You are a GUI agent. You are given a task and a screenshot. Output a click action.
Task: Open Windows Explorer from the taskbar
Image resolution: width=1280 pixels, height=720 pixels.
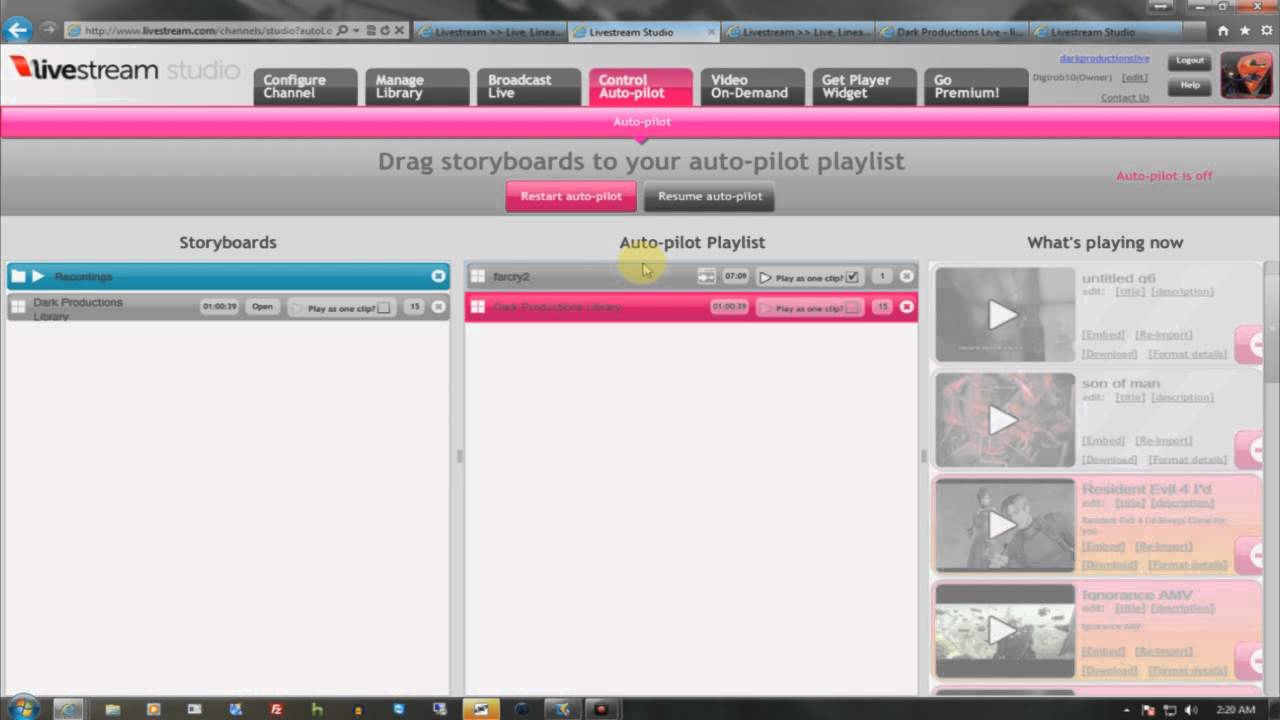click(x=112, y=709)
